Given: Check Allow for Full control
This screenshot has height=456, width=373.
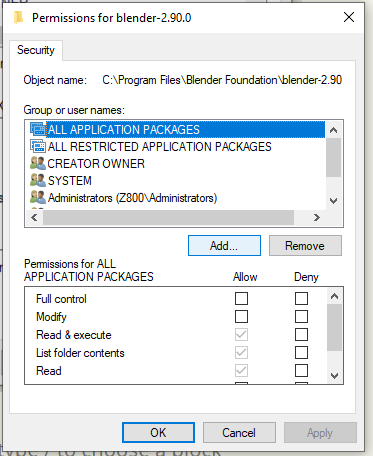Looking at the screenshot, I should coord(241,298).
